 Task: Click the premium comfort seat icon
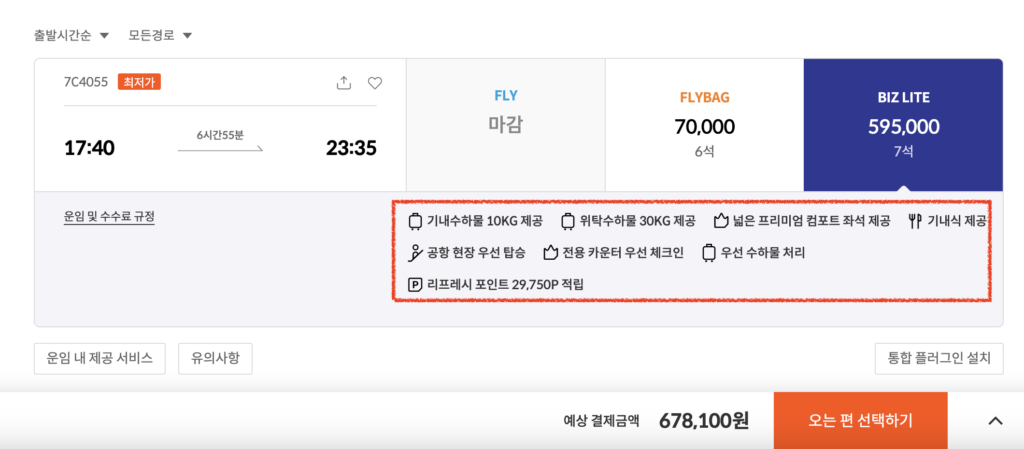pyautogui.click(x=720, y=221)
